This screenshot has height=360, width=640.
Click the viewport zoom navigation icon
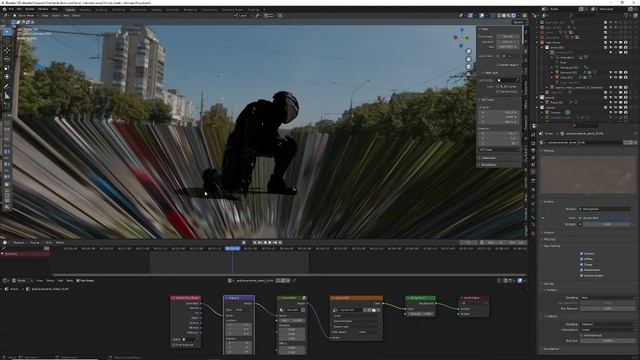(469, 51)
